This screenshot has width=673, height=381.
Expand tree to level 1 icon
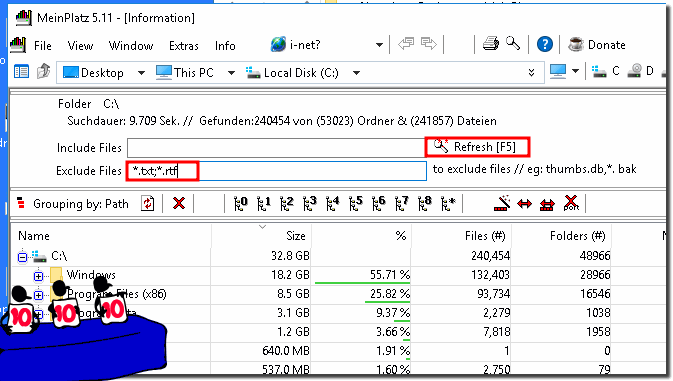click(264, 203)
